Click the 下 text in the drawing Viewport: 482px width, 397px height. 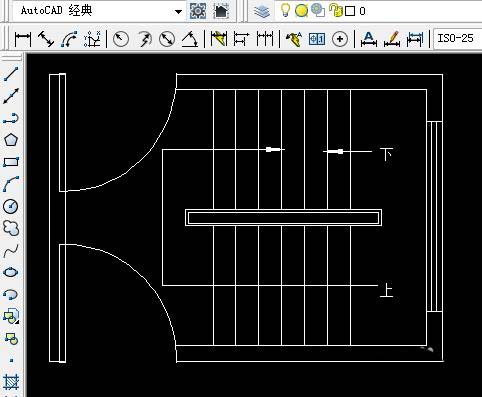387,154
